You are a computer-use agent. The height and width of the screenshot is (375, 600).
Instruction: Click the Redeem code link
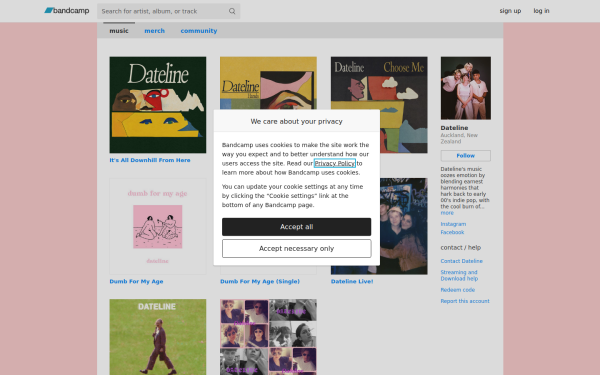[458, 290]
